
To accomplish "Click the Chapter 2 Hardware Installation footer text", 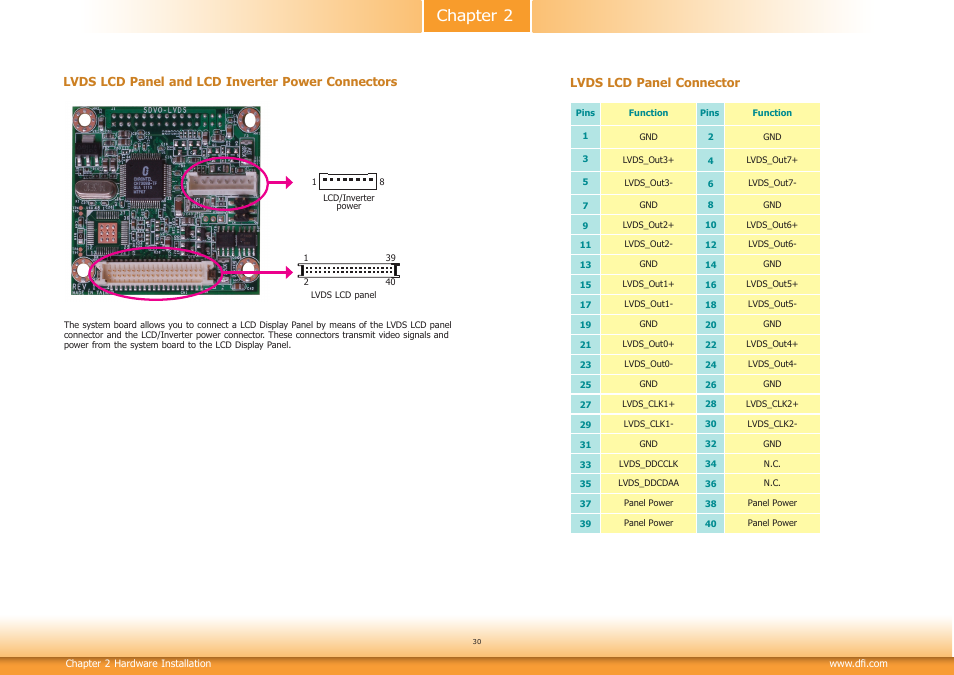I will (138, 664).
